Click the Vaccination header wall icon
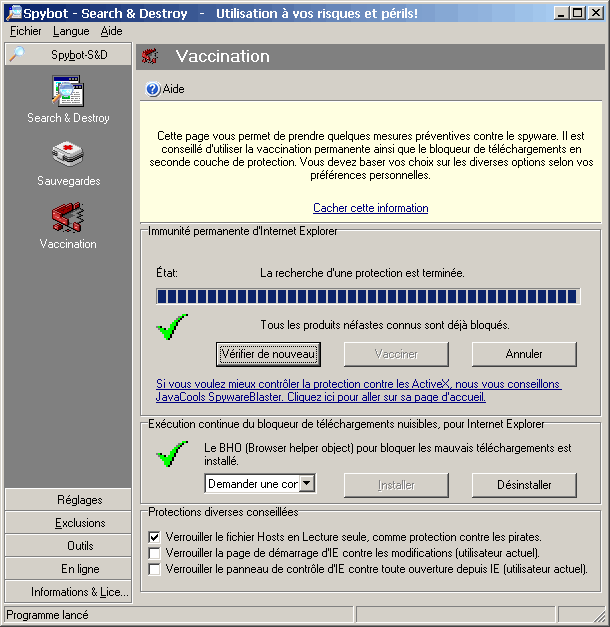610x627 pixels. coord(150,56)
